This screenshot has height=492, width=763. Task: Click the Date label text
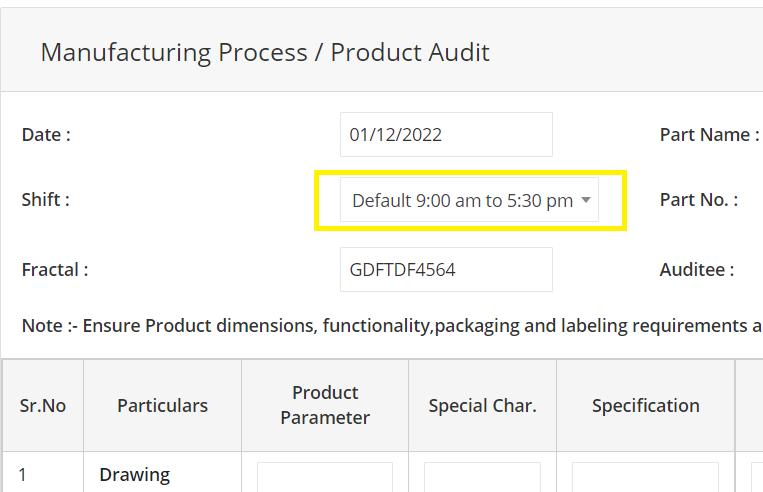point(46,135)
